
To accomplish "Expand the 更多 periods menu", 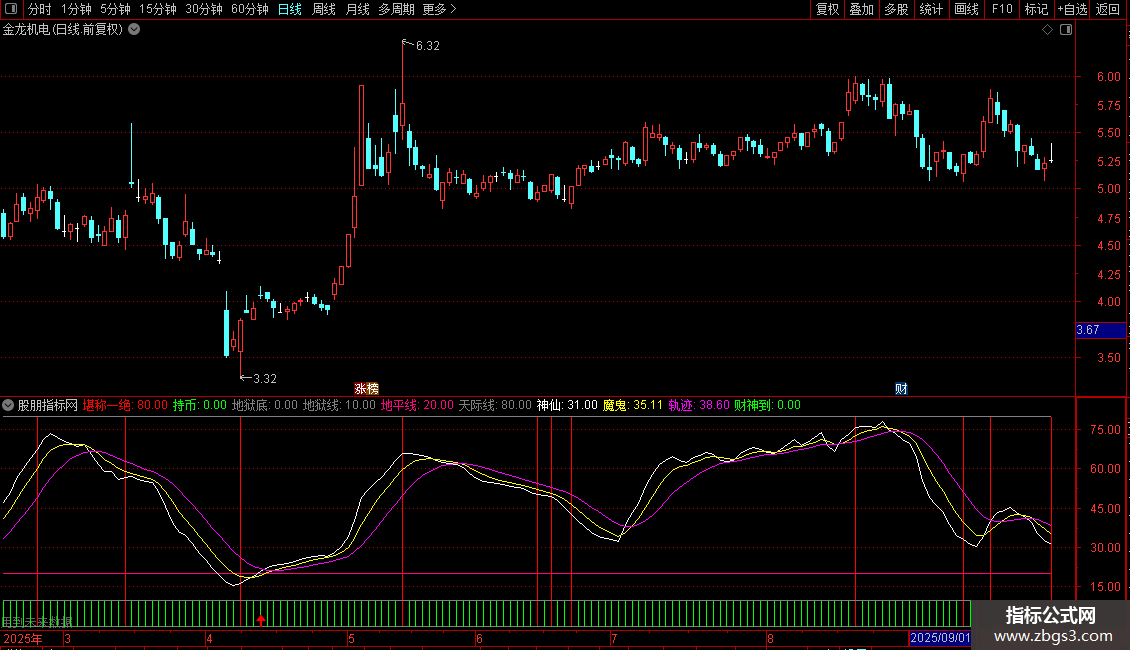I will point(438,9).
